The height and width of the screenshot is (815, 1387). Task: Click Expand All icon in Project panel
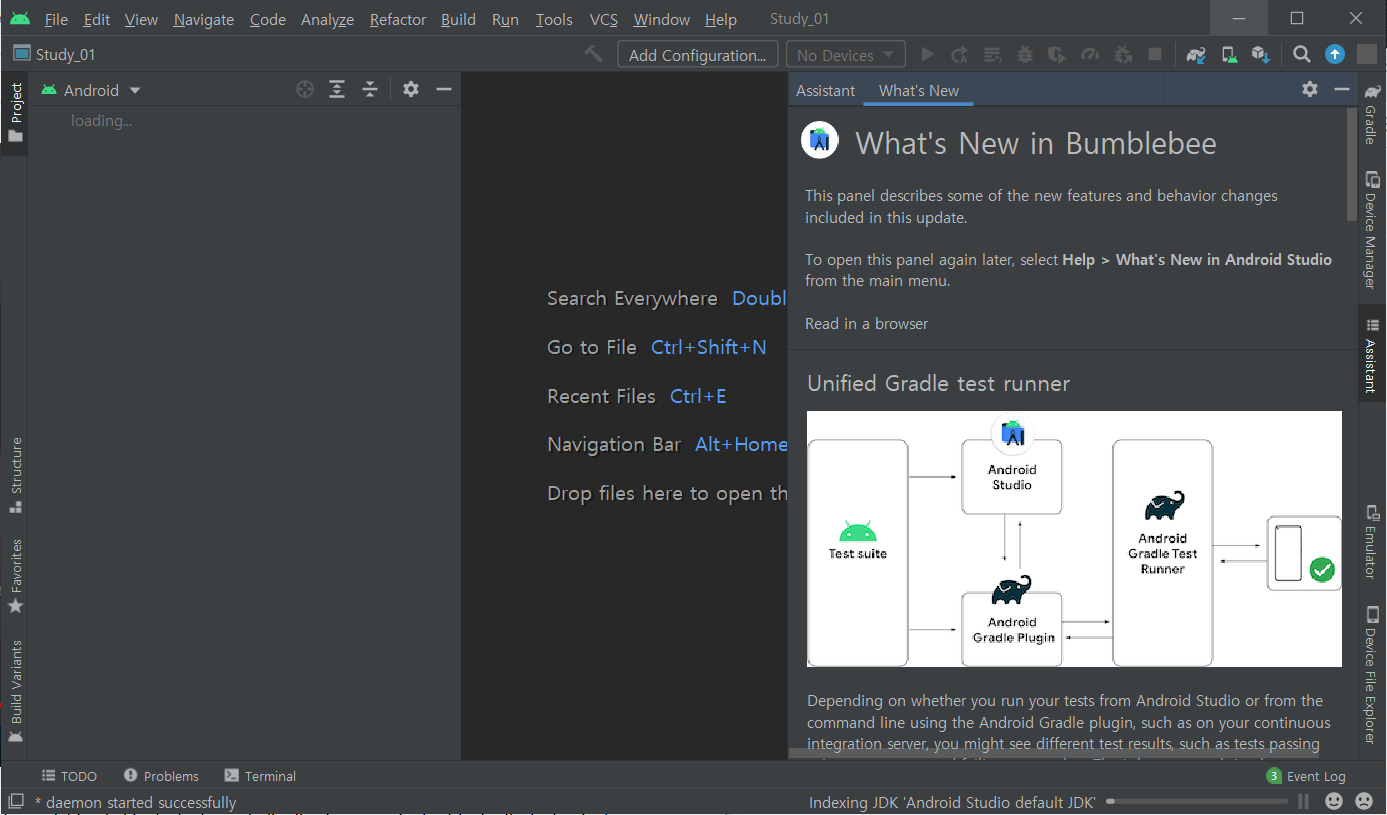tap(337, 90)
